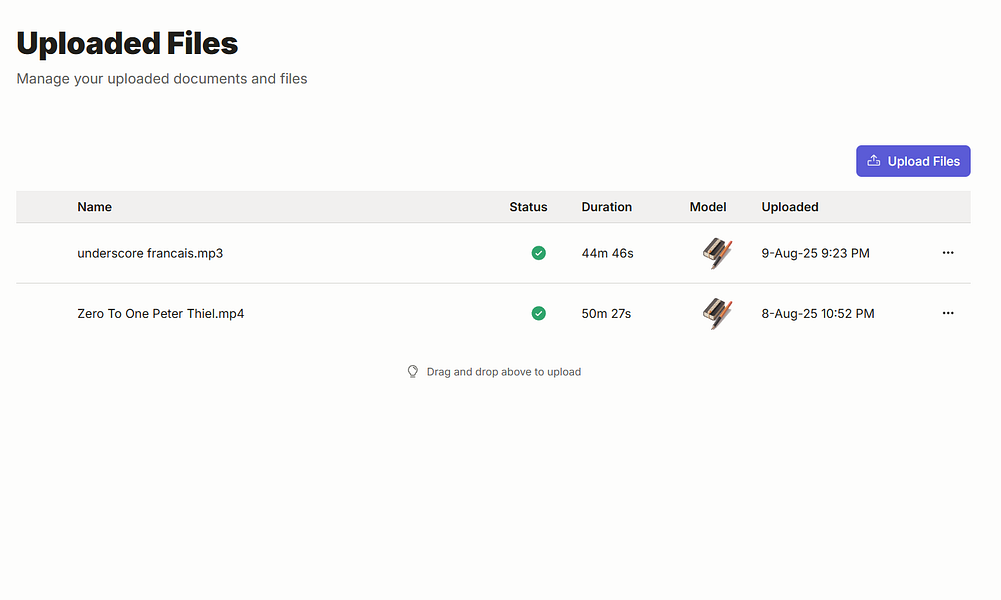Click the model notebook icon for Zero To One Peter Thiel.mp4
Image resolution: width=1001 pixels, height=600 pixels.
click(717, 313)
